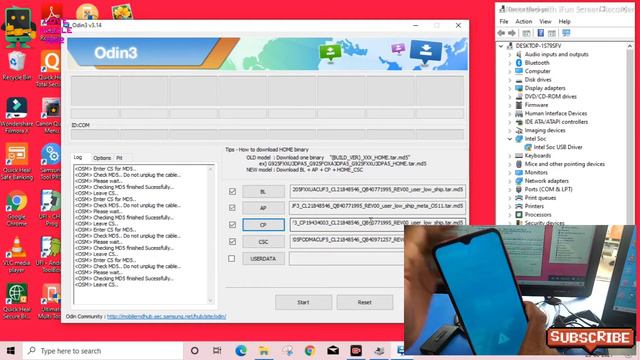Open the View menu in Device Manager
This screenshot has height=360, width=640.
[x=545, y=22]
